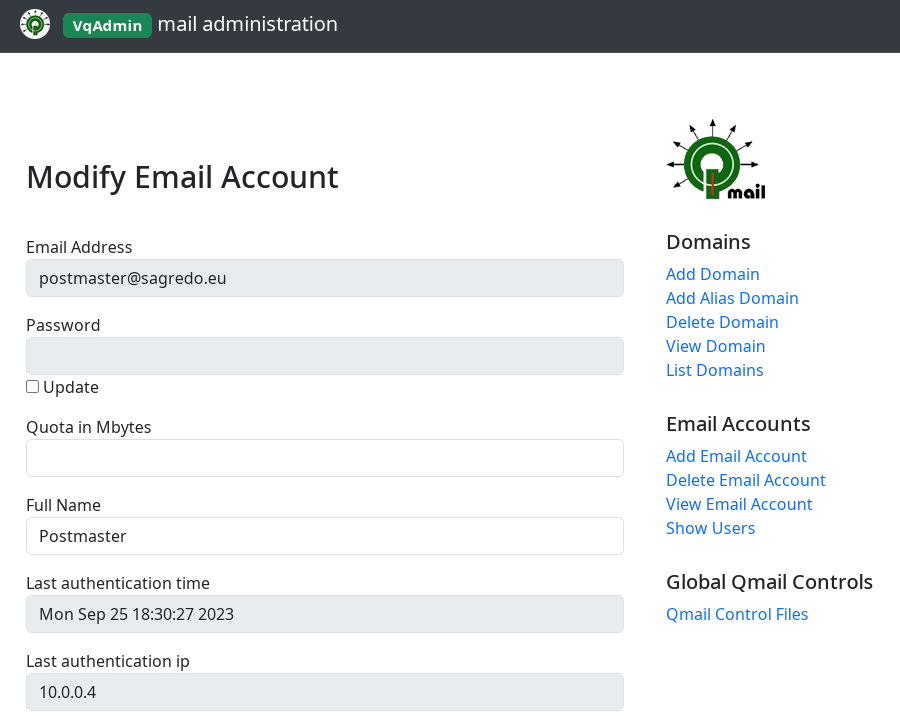This screenshot has height=723, width=900.
Task: Click the Email Address field
Action: pos(325,278)
